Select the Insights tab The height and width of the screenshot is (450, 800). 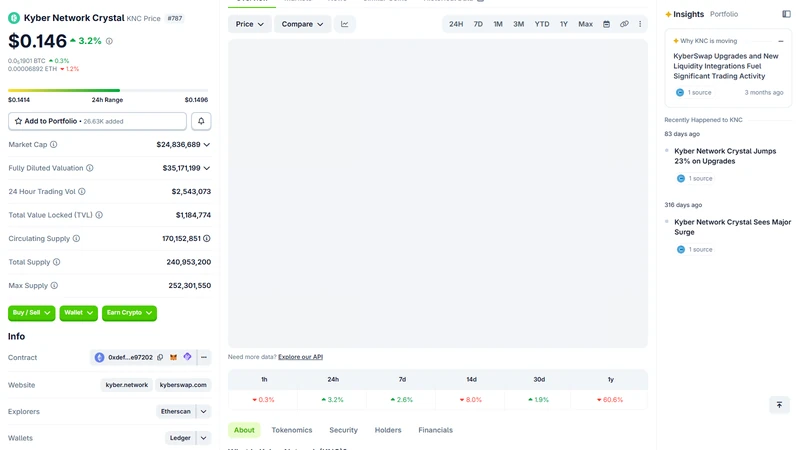tap(684, 14)
